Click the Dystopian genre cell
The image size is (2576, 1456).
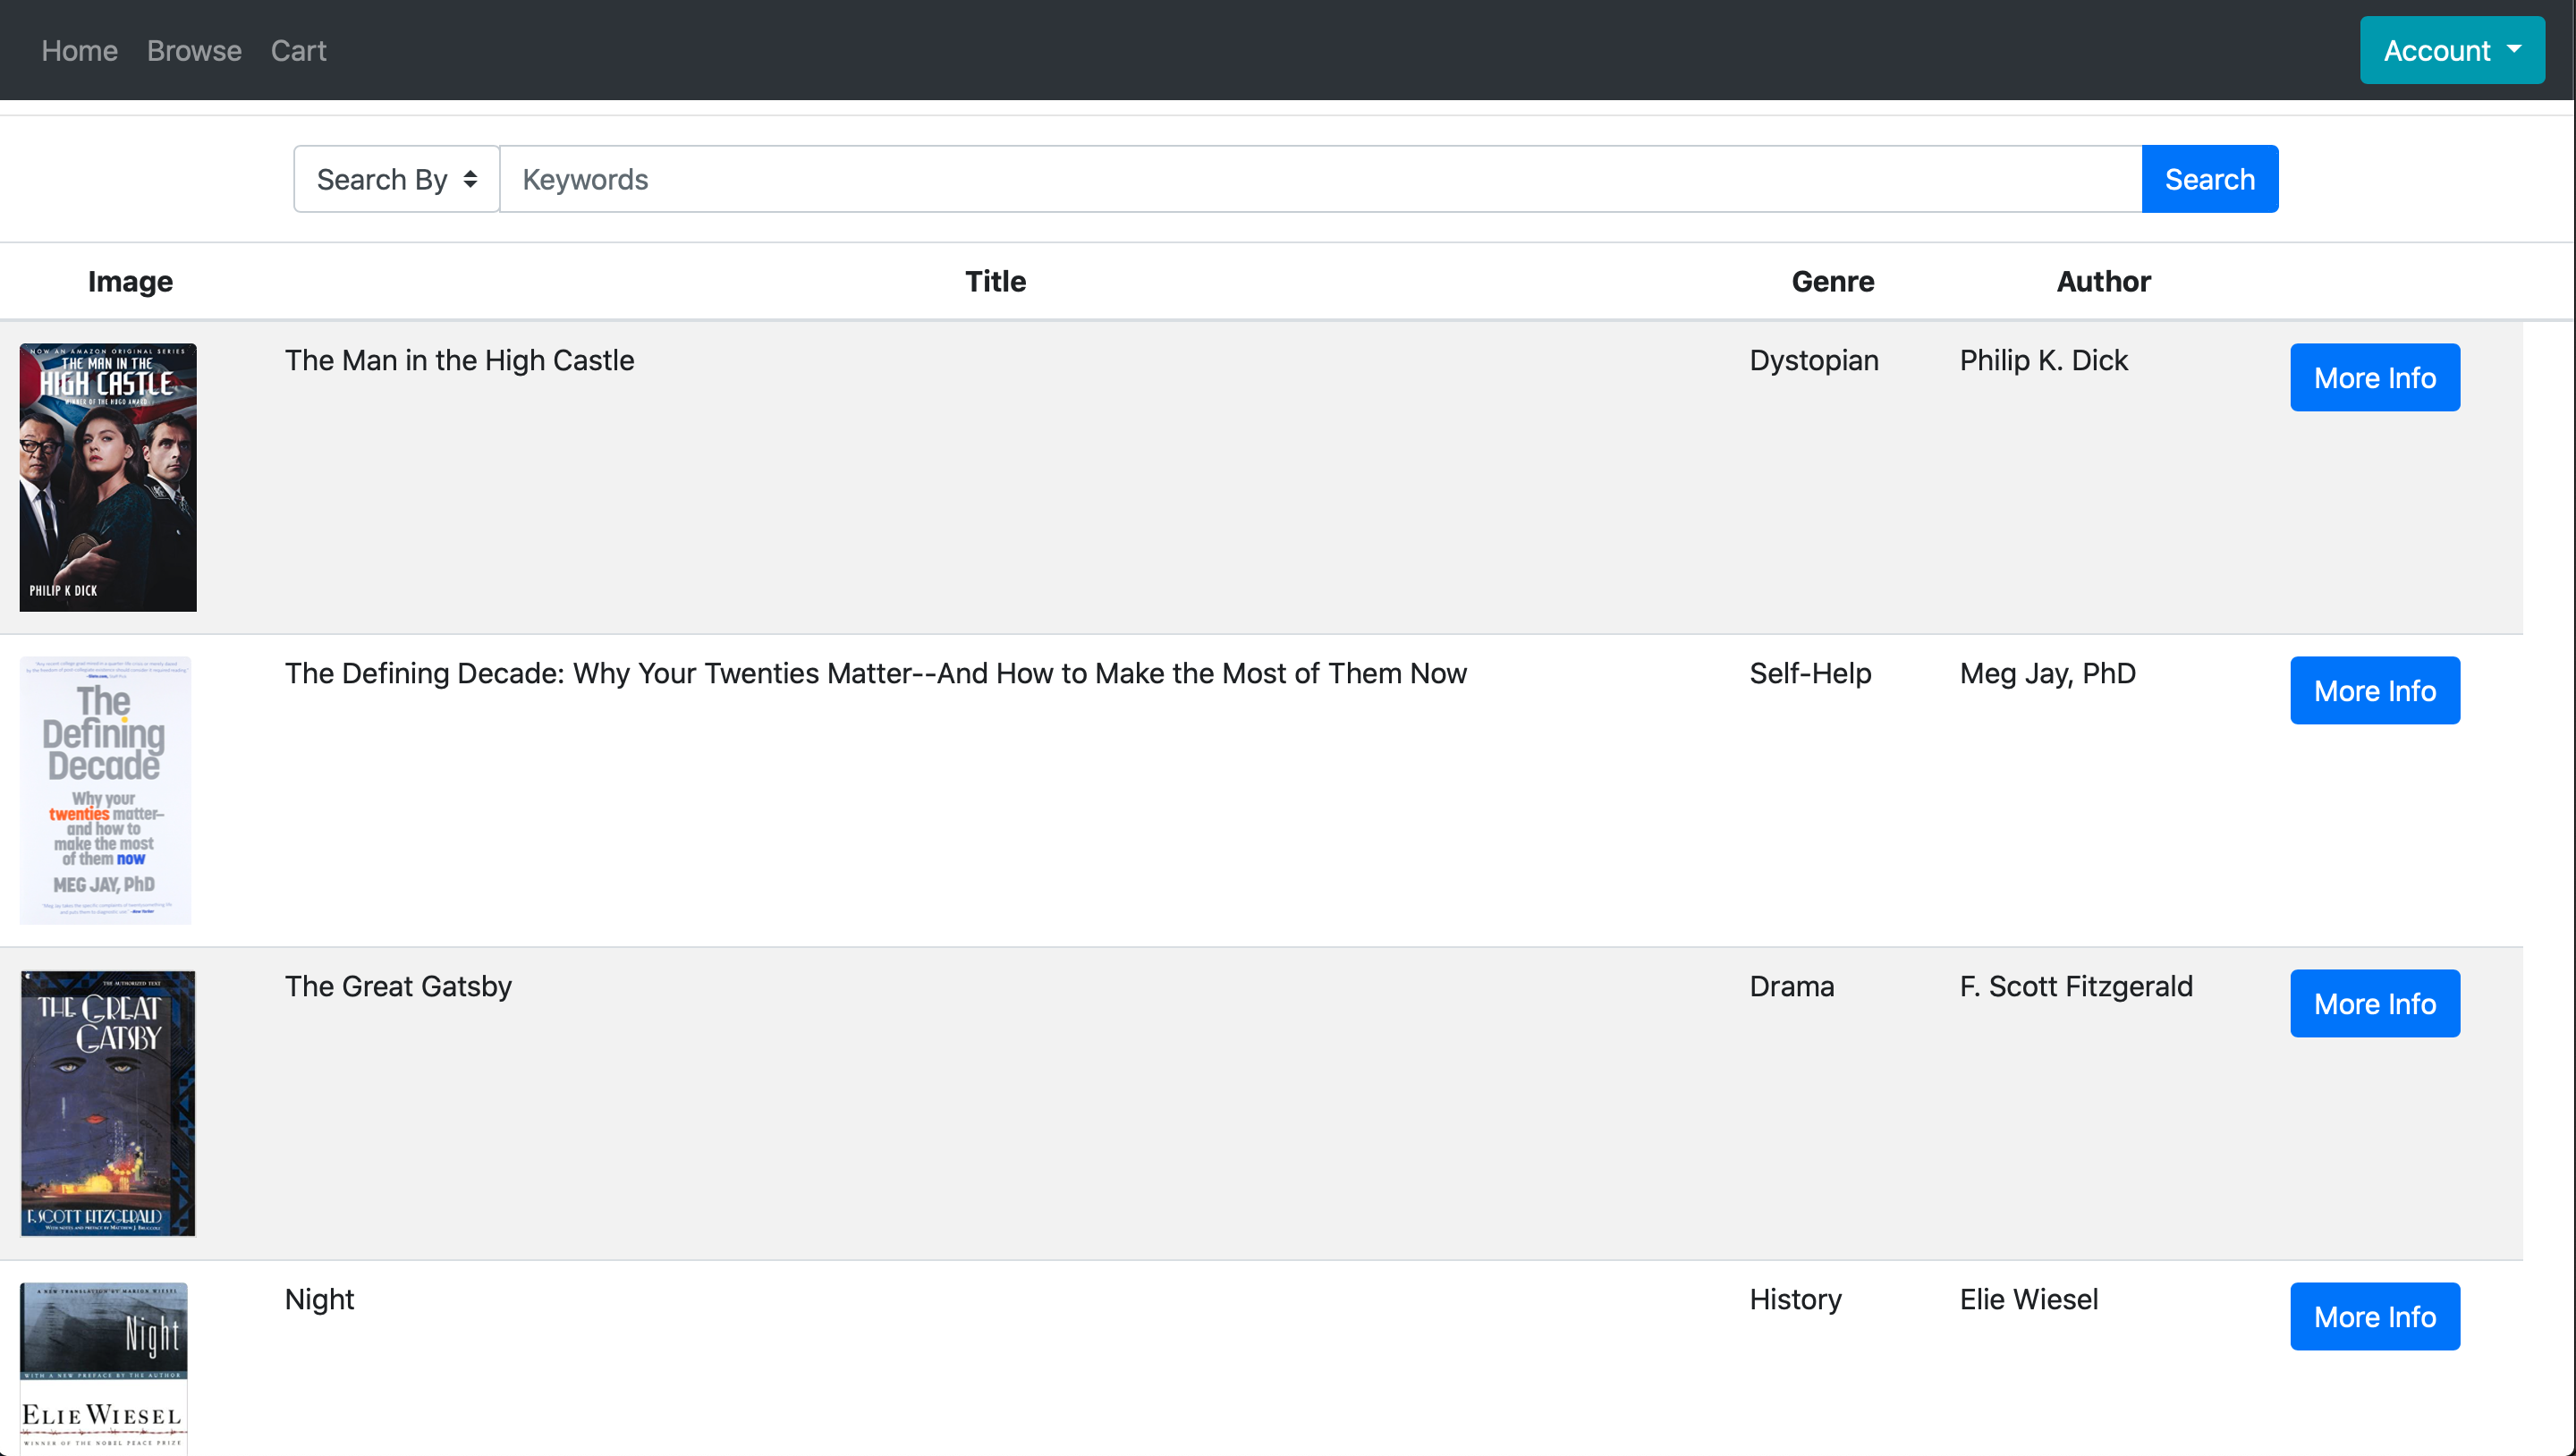(1813, 360)
